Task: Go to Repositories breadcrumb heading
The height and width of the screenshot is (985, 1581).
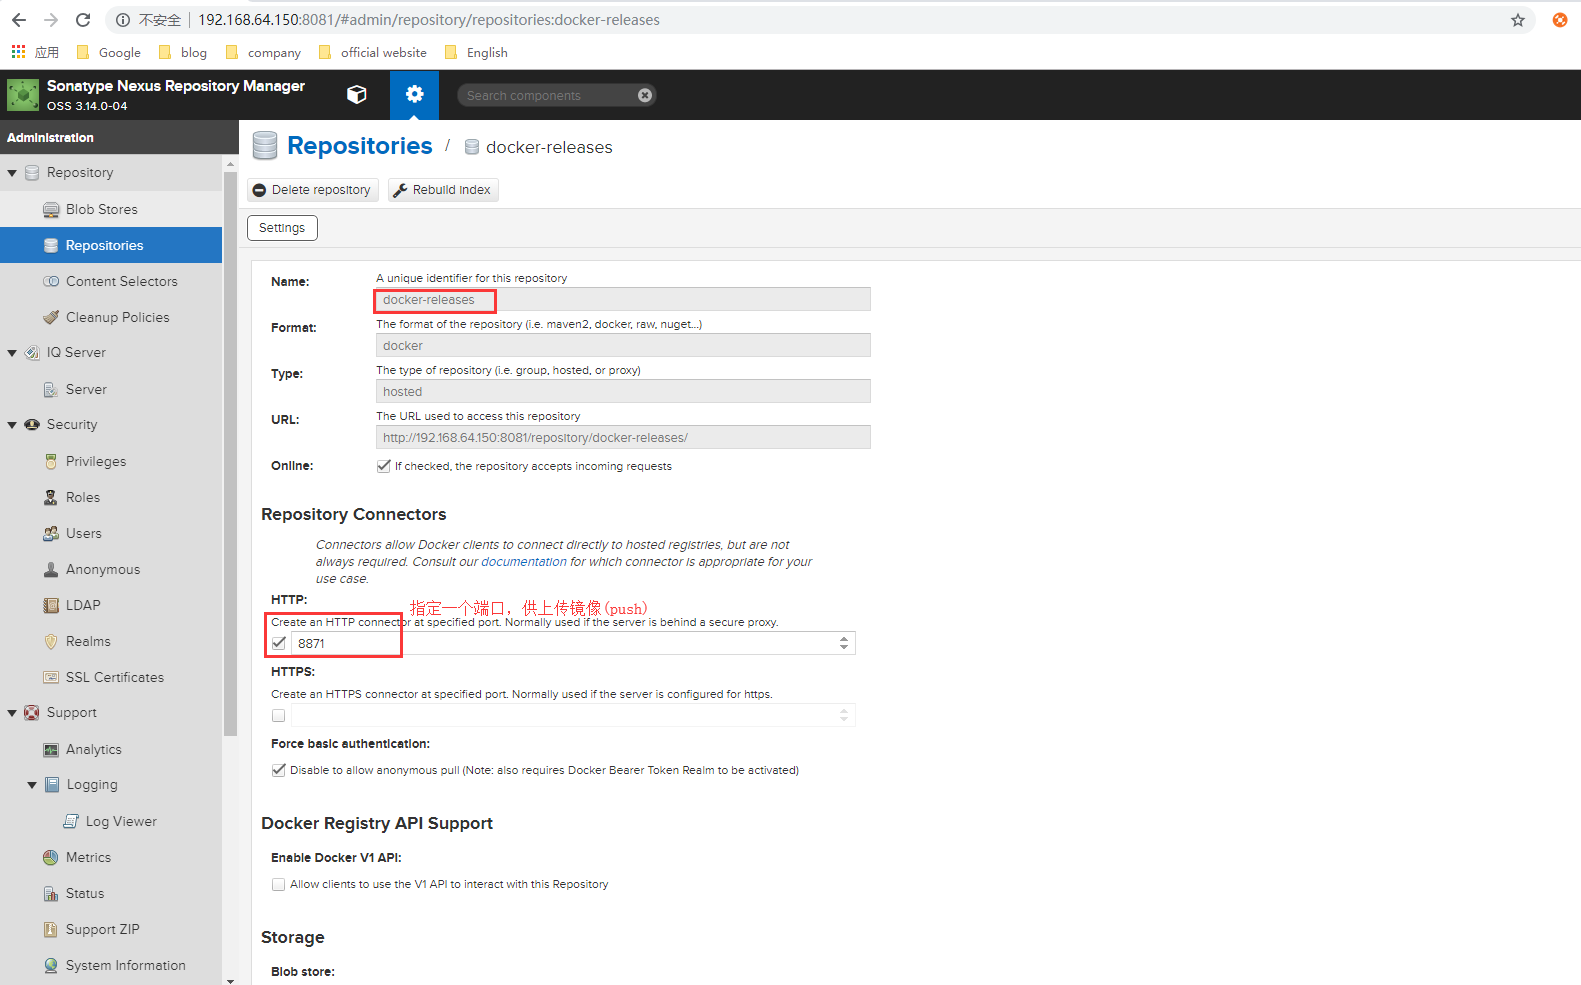Action: click(x=360, y=146)
